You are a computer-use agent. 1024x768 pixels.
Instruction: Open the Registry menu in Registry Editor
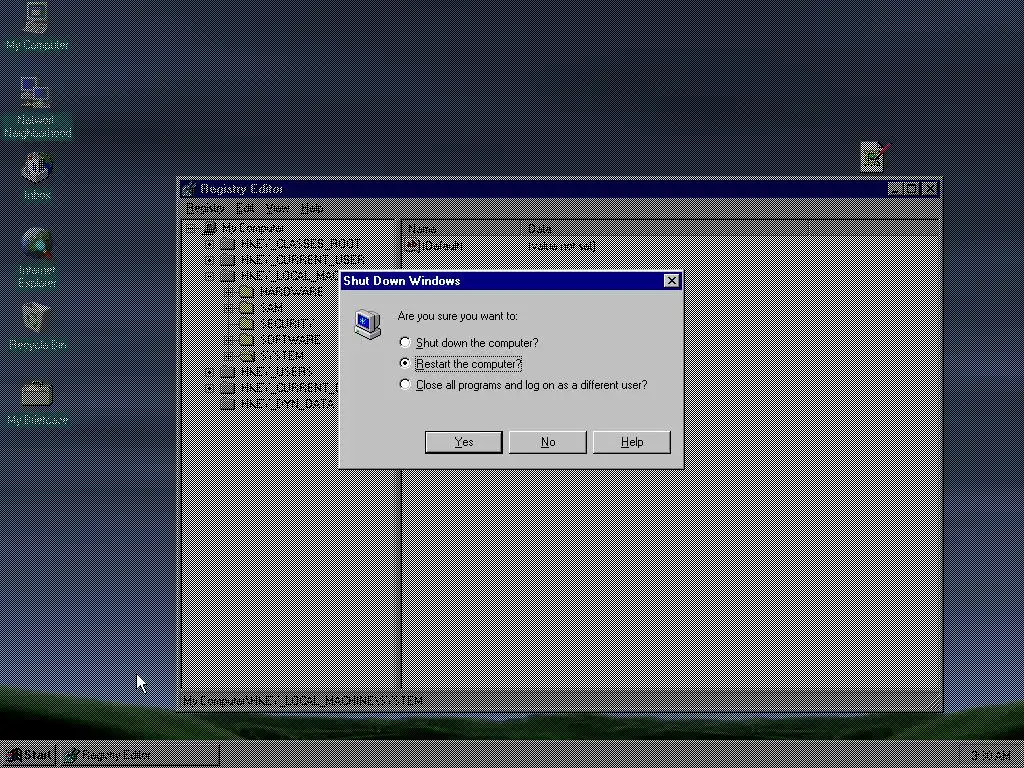(x=205, y=208)
